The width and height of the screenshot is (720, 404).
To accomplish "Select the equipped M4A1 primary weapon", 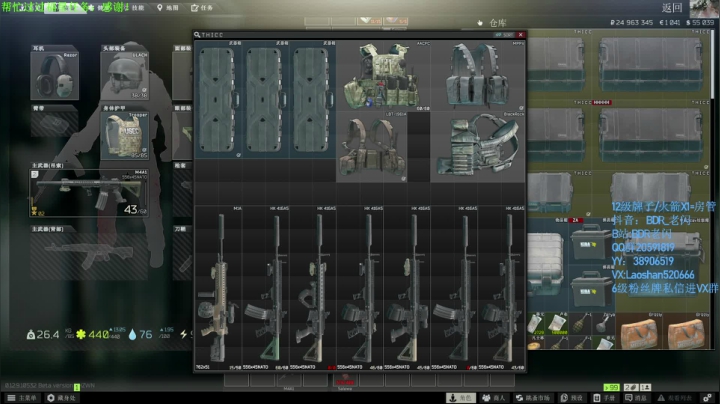I will tap(88, 193).
